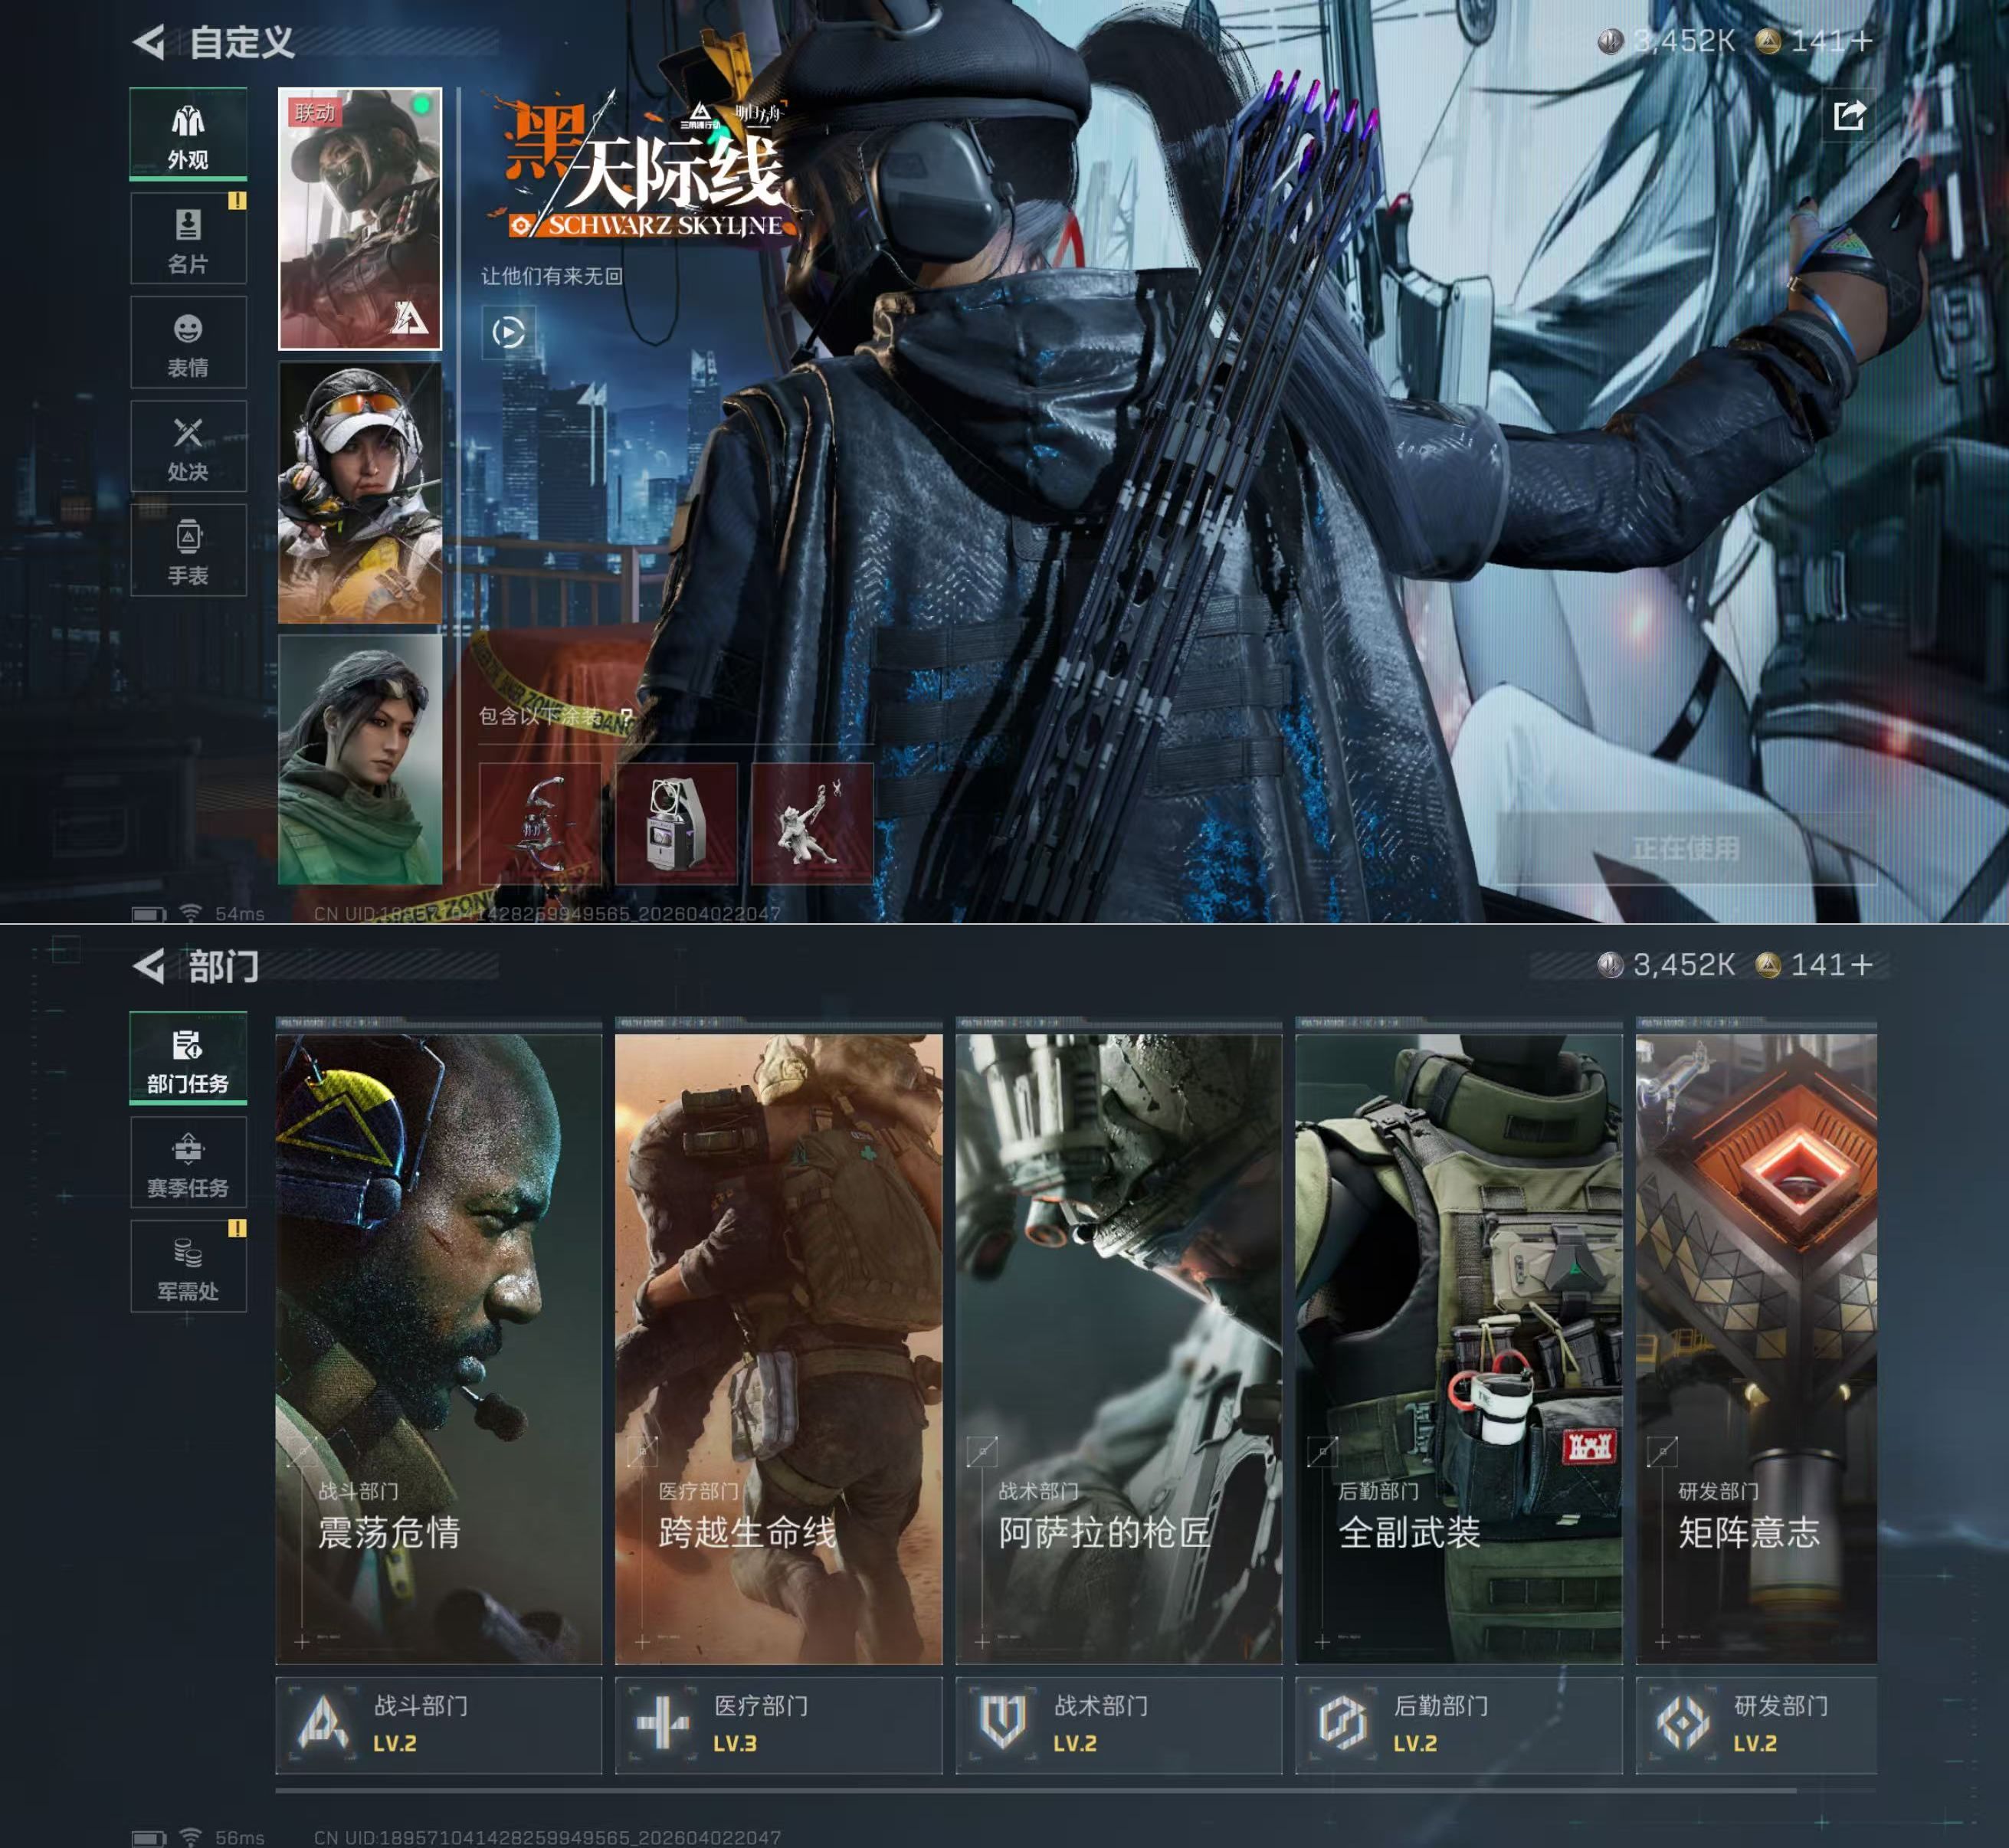This screenshot has width=2009, height=1848.
Task: Open the device gadget skin item
Action: point(676,824)
